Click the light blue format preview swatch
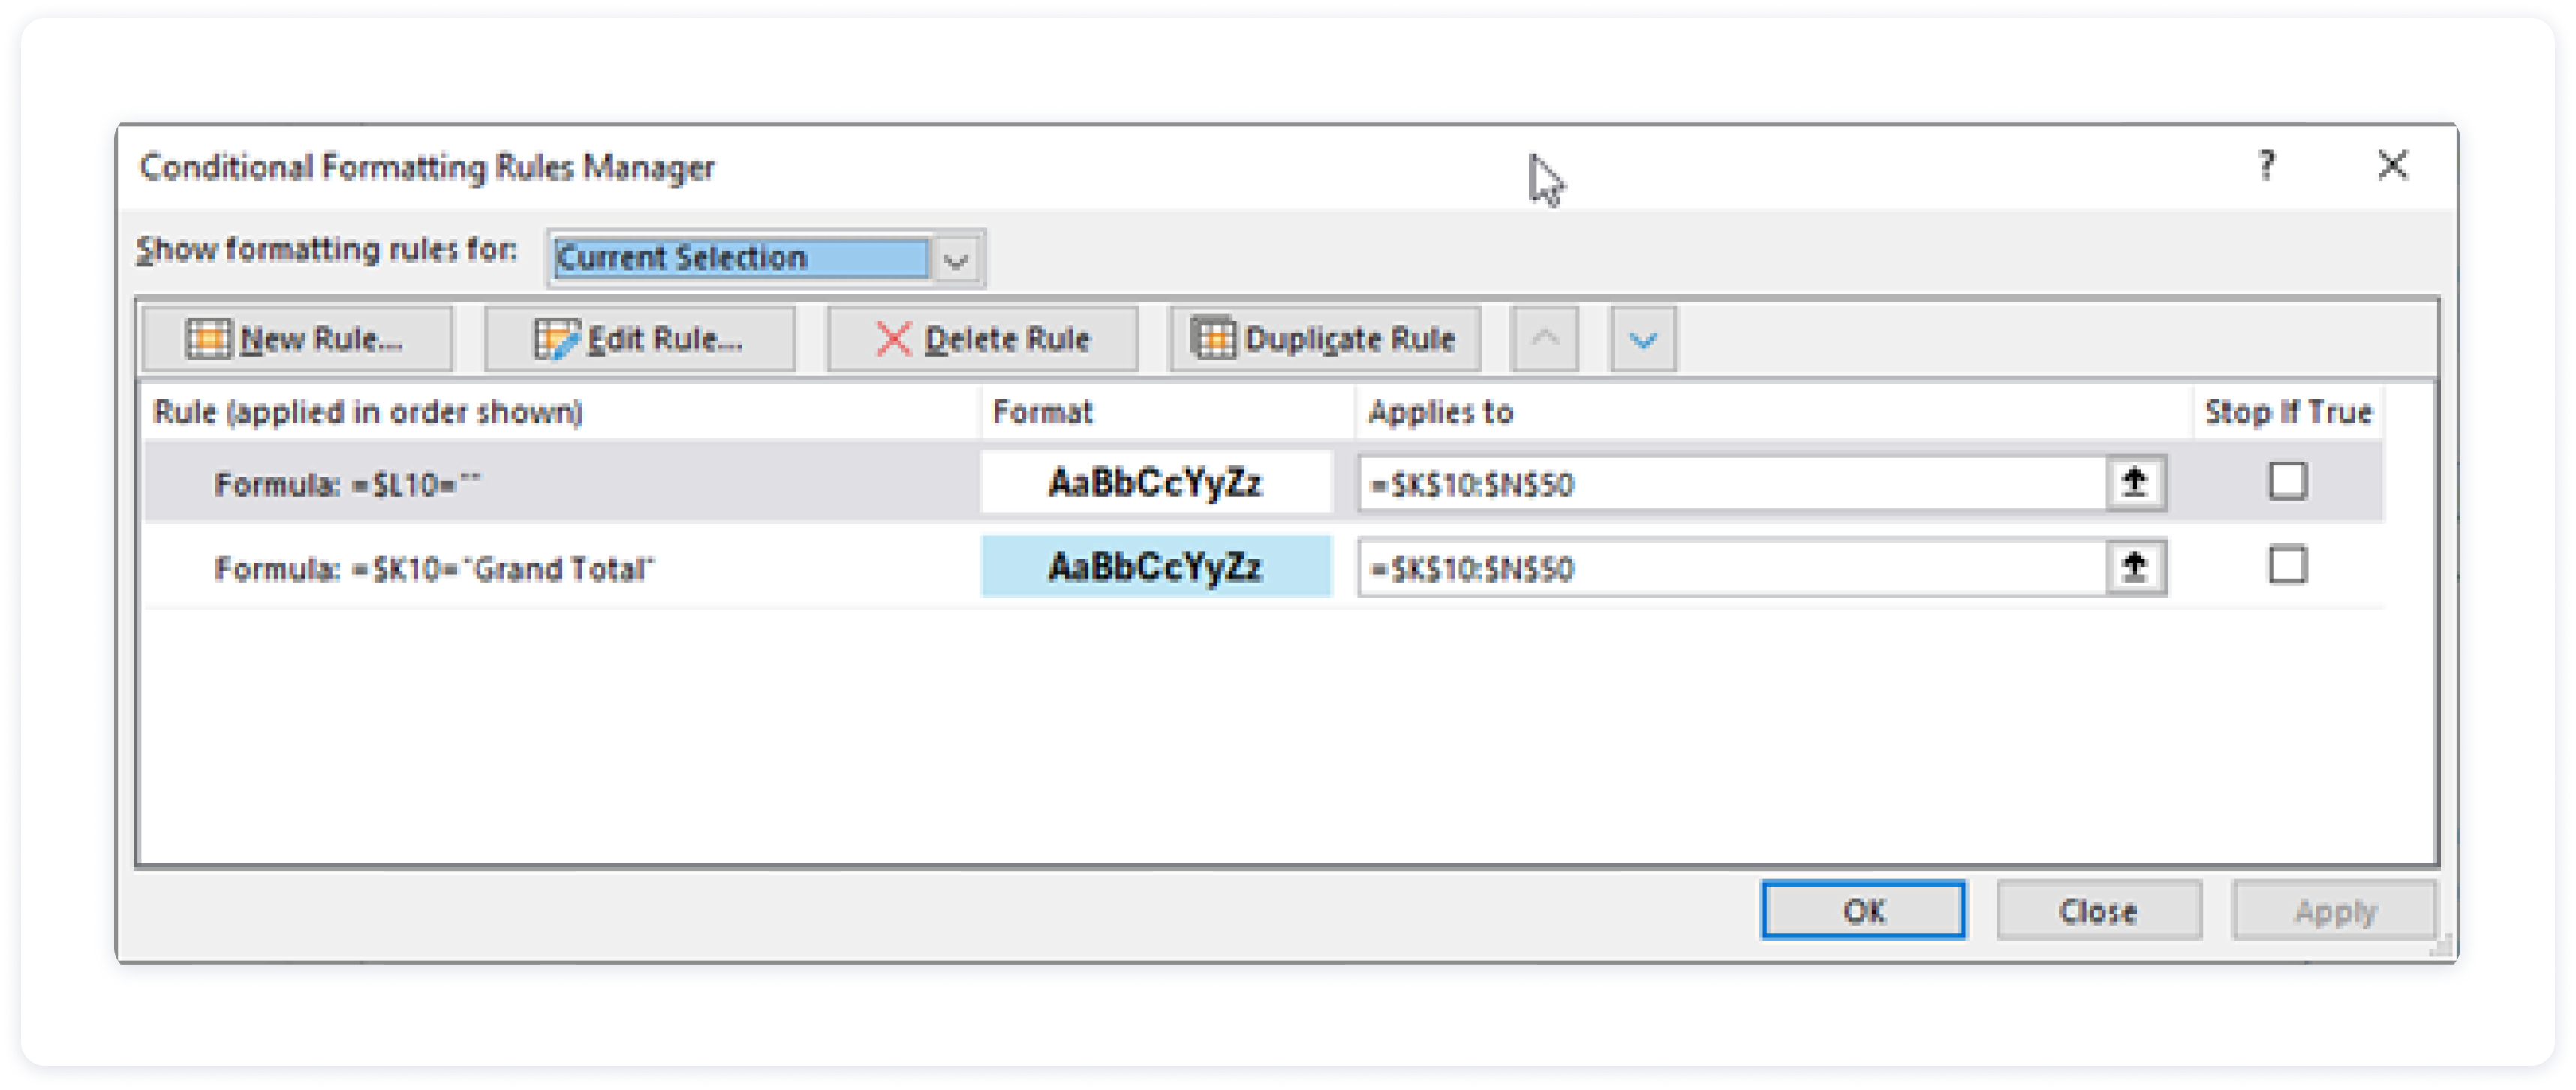The width and height of the screenshot is (2576, 1090). [x=1156, y=567]
